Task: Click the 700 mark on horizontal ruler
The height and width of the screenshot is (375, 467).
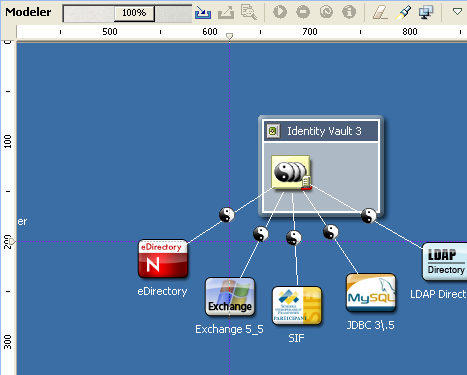Action: tap(310, 32)
